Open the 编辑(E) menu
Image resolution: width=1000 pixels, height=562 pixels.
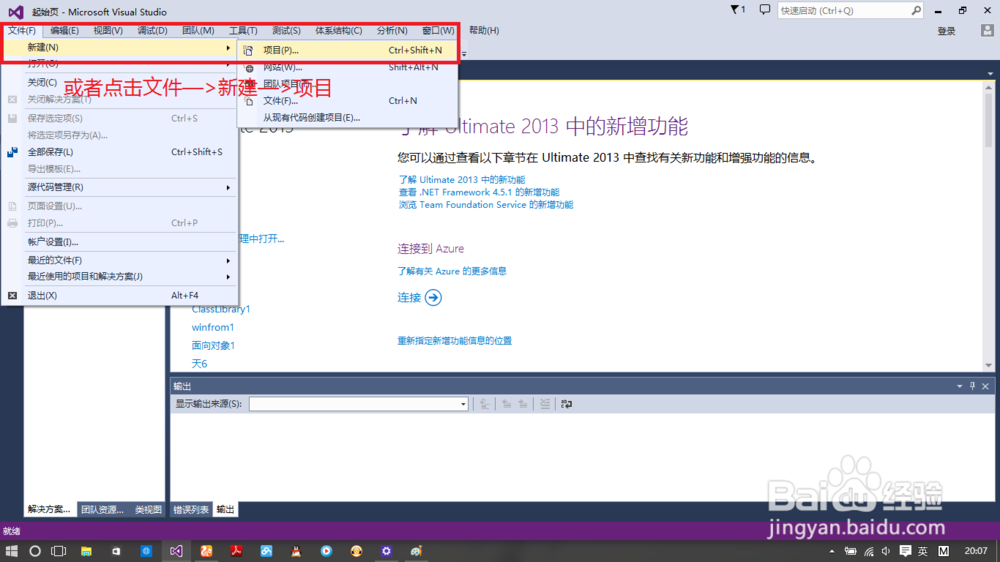[x=64, y=31]
